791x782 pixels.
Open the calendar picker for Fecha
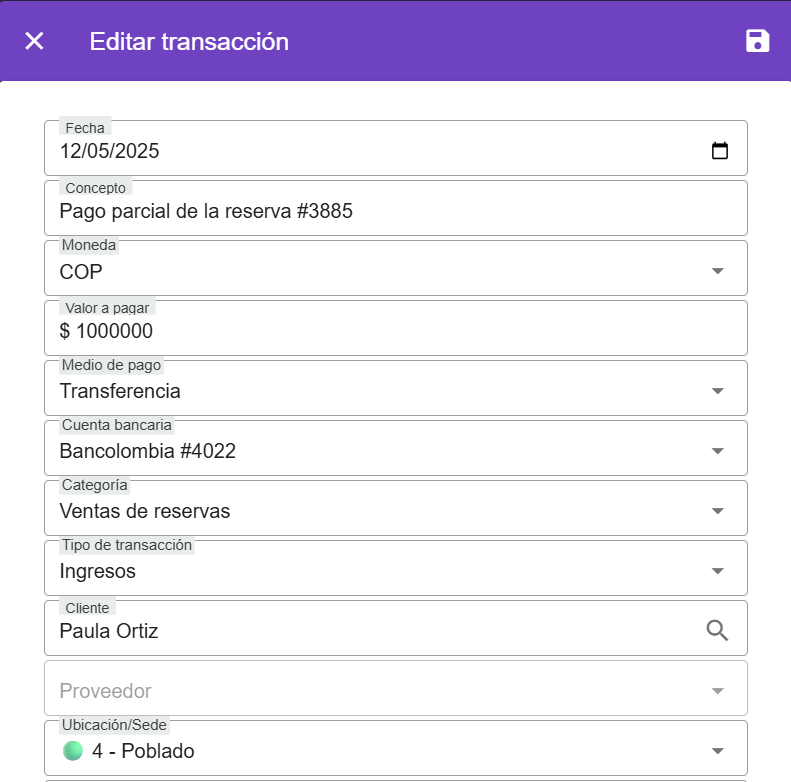(x=719, y=151)
